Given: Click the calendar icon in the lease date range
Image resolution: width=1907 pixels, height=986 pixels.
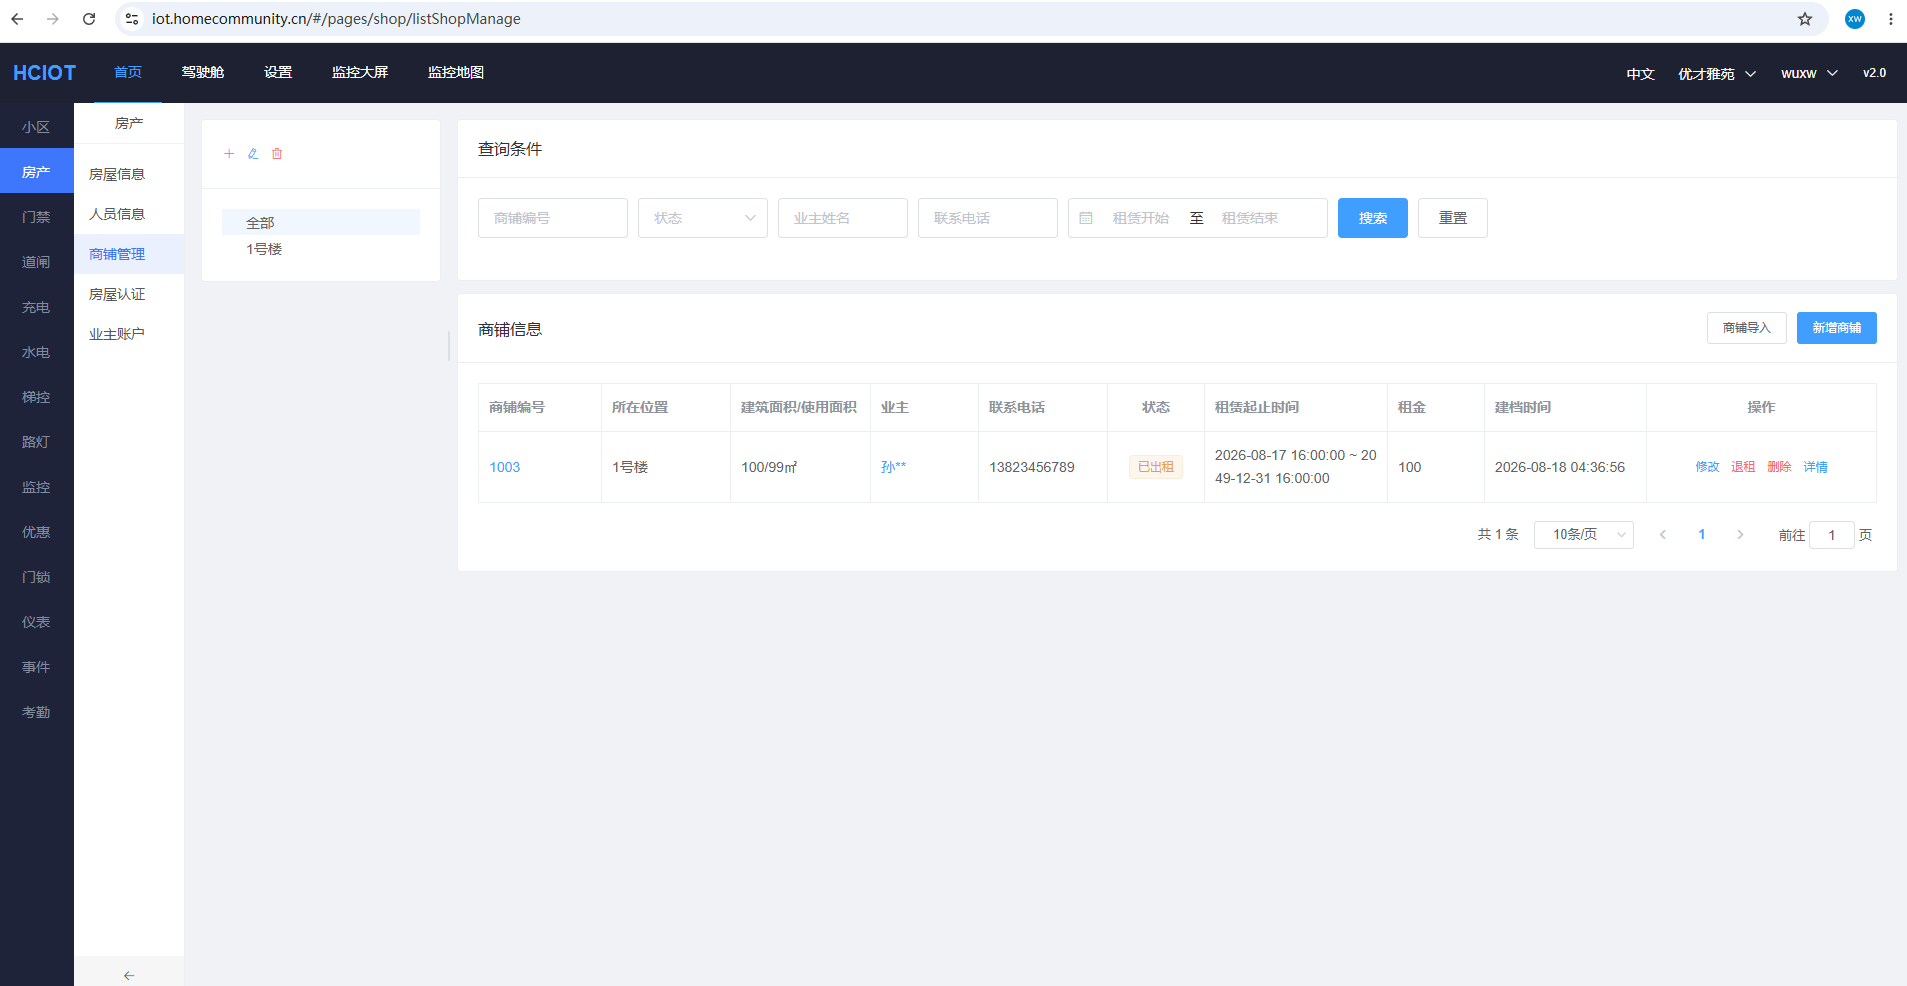Looking at the screenshot, I should (1086, 218).
